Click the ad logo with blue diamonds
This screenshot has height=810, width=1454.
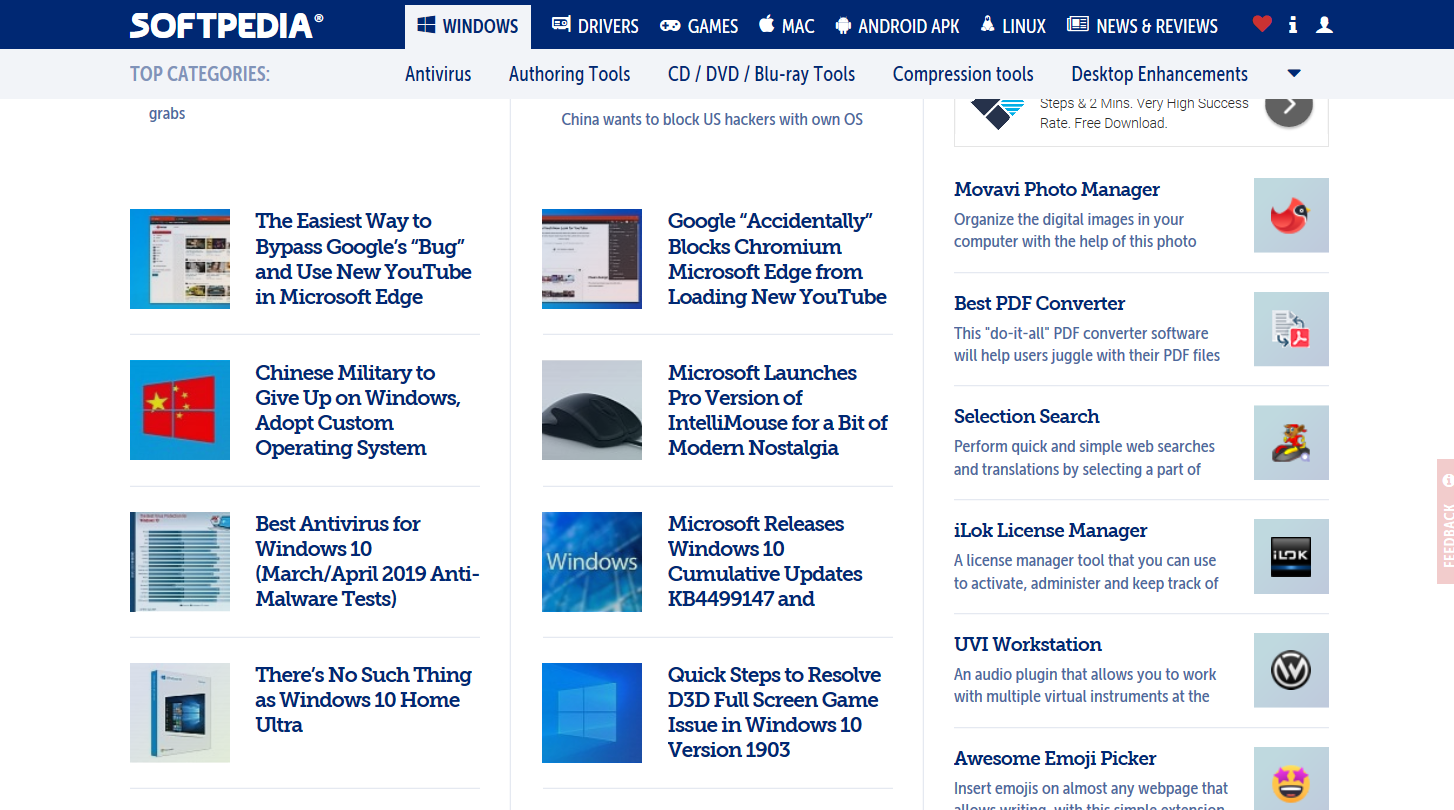[x=997, y=113]
